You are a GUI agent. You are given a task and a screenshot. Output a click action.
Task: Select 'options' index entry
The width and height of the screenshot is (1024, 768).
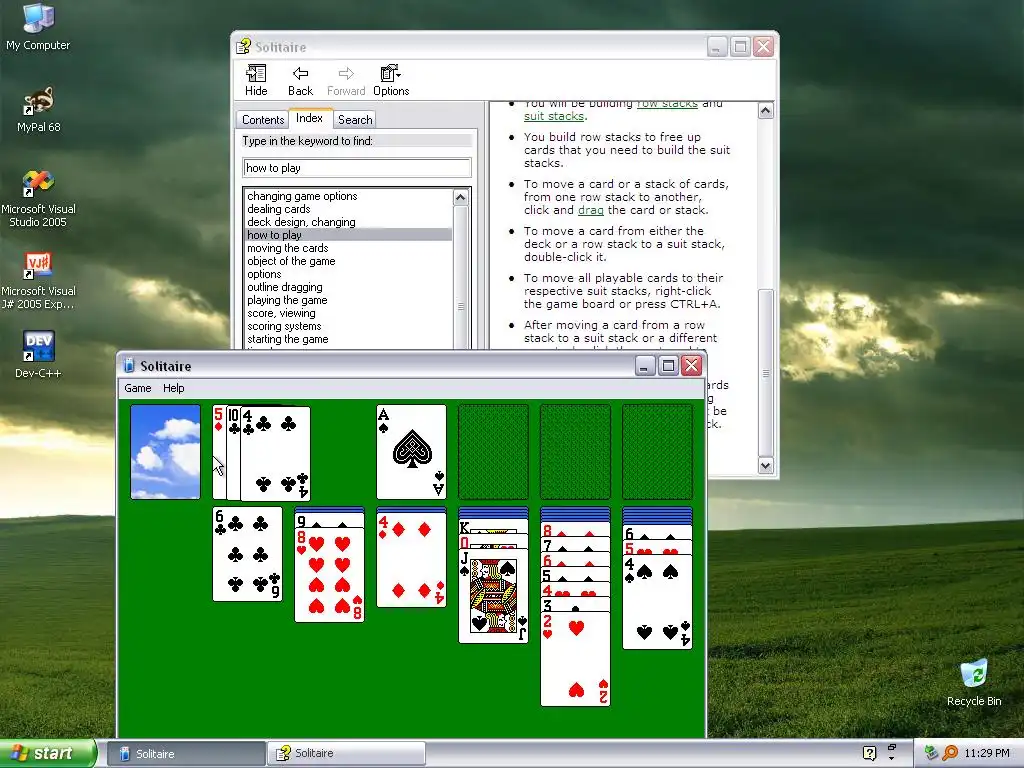click(x=264, y=274)
